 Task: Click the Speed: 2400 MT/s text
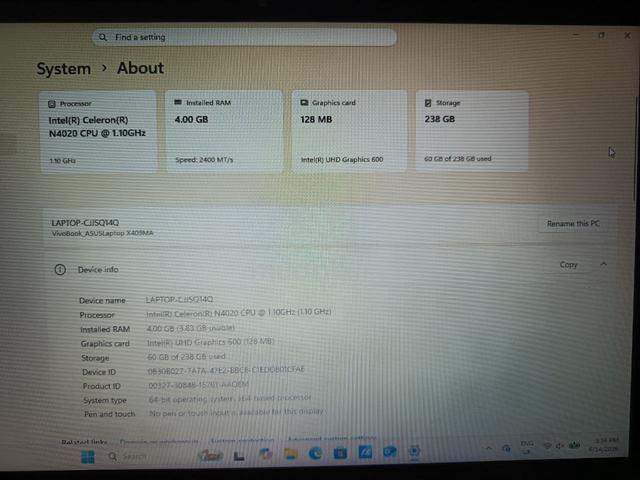coord(204,160)
